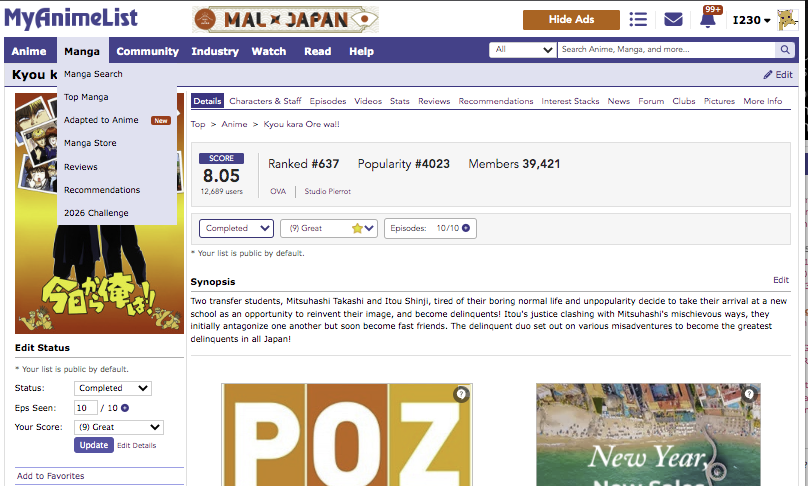Open Edit Details link

[137, 445]
